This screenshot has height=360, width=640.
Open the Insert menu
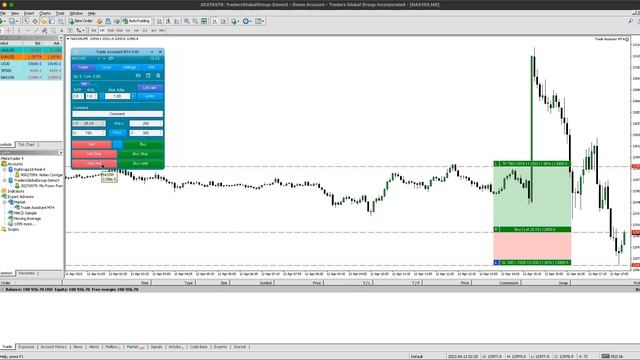click(29, 13)
